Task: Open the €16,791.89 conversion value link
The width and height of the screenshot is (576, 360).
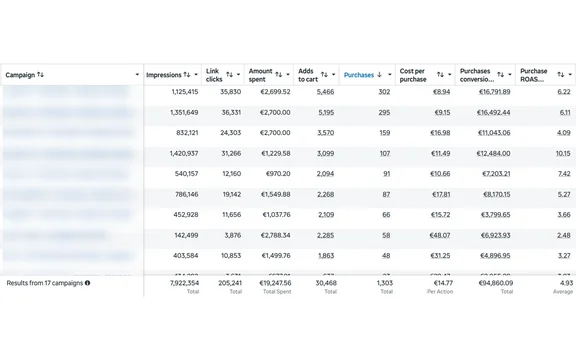Action: (494, 92)
